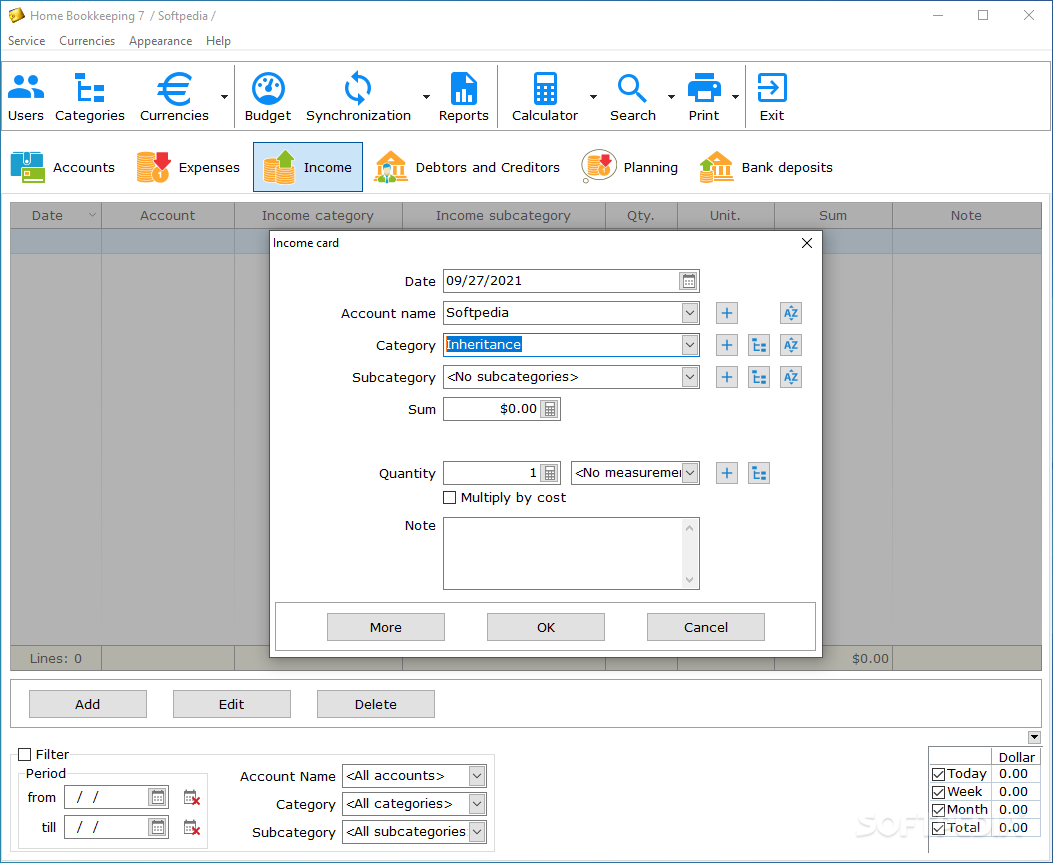Viewport: 1053px width, 863px height.
Task: Open the Categories tree icon
Action: click(89, 97)
